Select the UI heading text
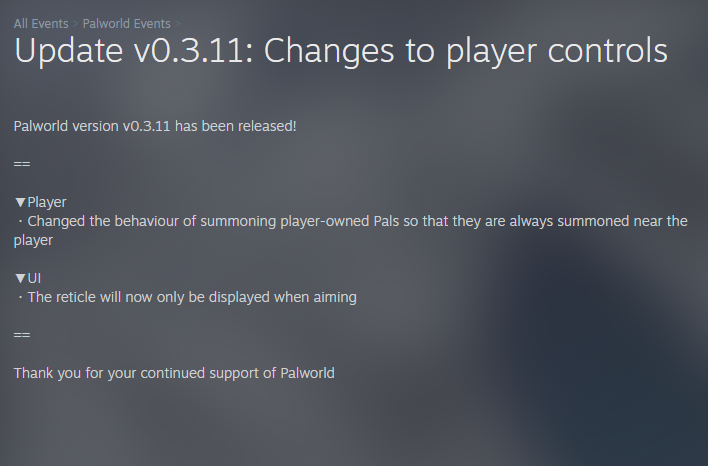The height and width of the screenshot is (466, 708). pos(35,277)
